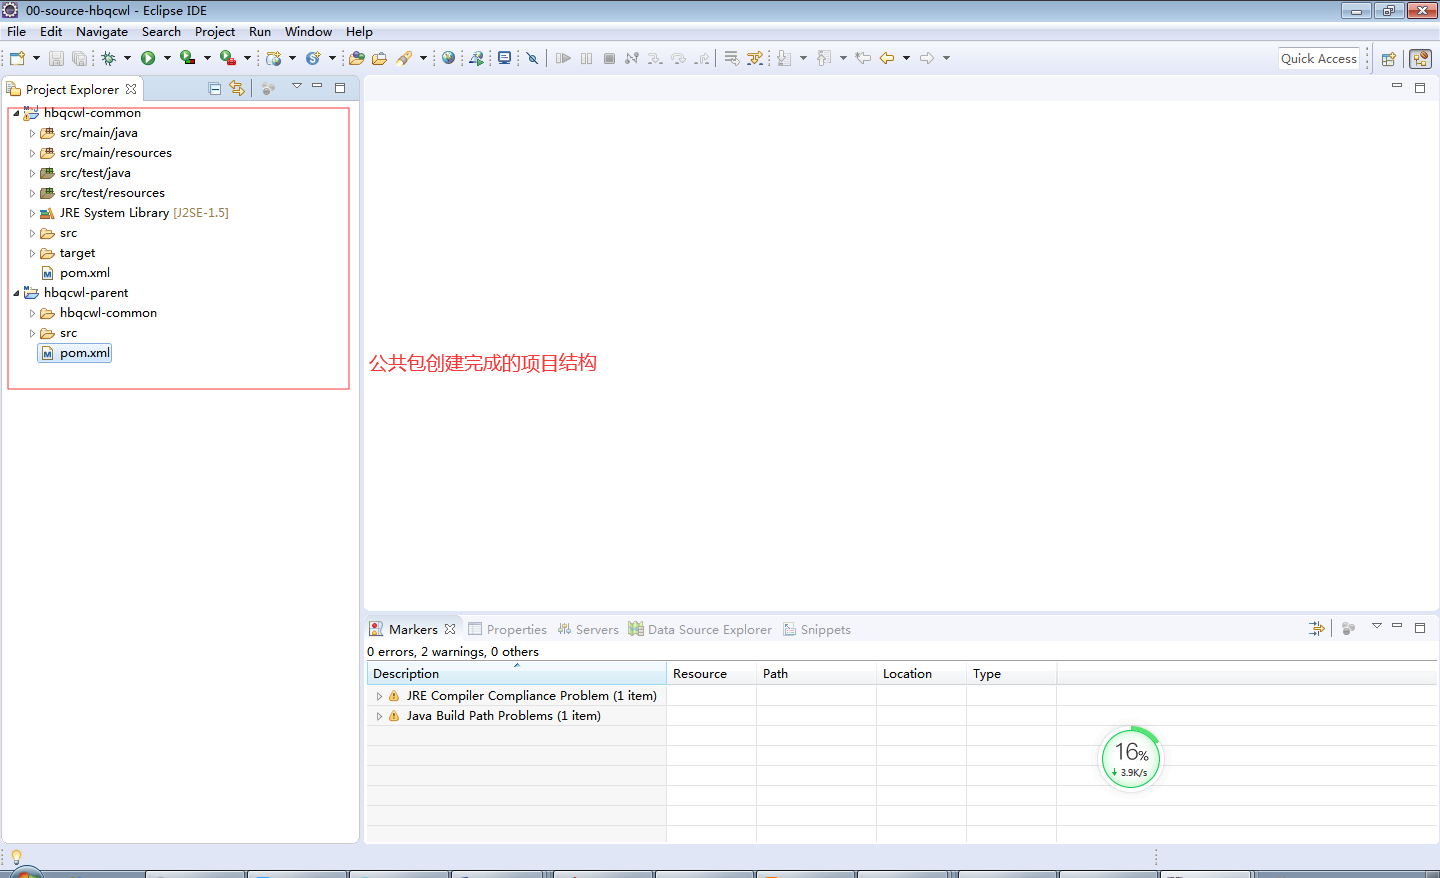Click the Resume debug icon
Image resolution: width=1440 pixels, height=878 pixels.
[563, 58]
